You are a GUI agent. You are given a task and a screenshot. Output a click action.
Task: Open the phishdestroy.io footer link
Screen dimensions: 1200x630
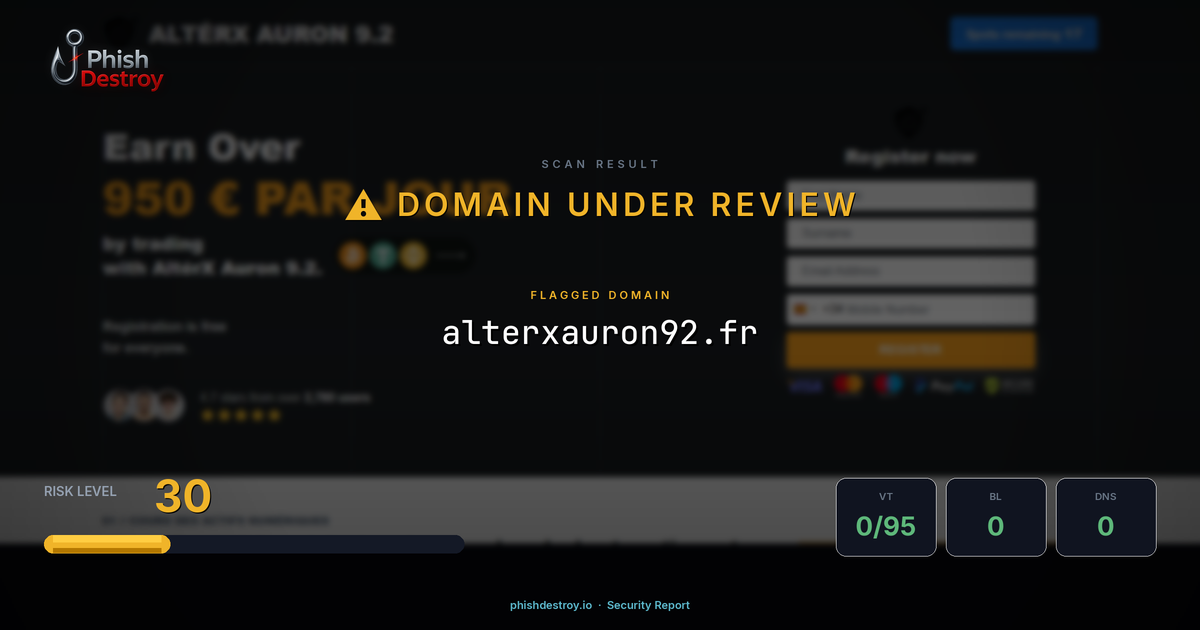click(x=551, y=605)
